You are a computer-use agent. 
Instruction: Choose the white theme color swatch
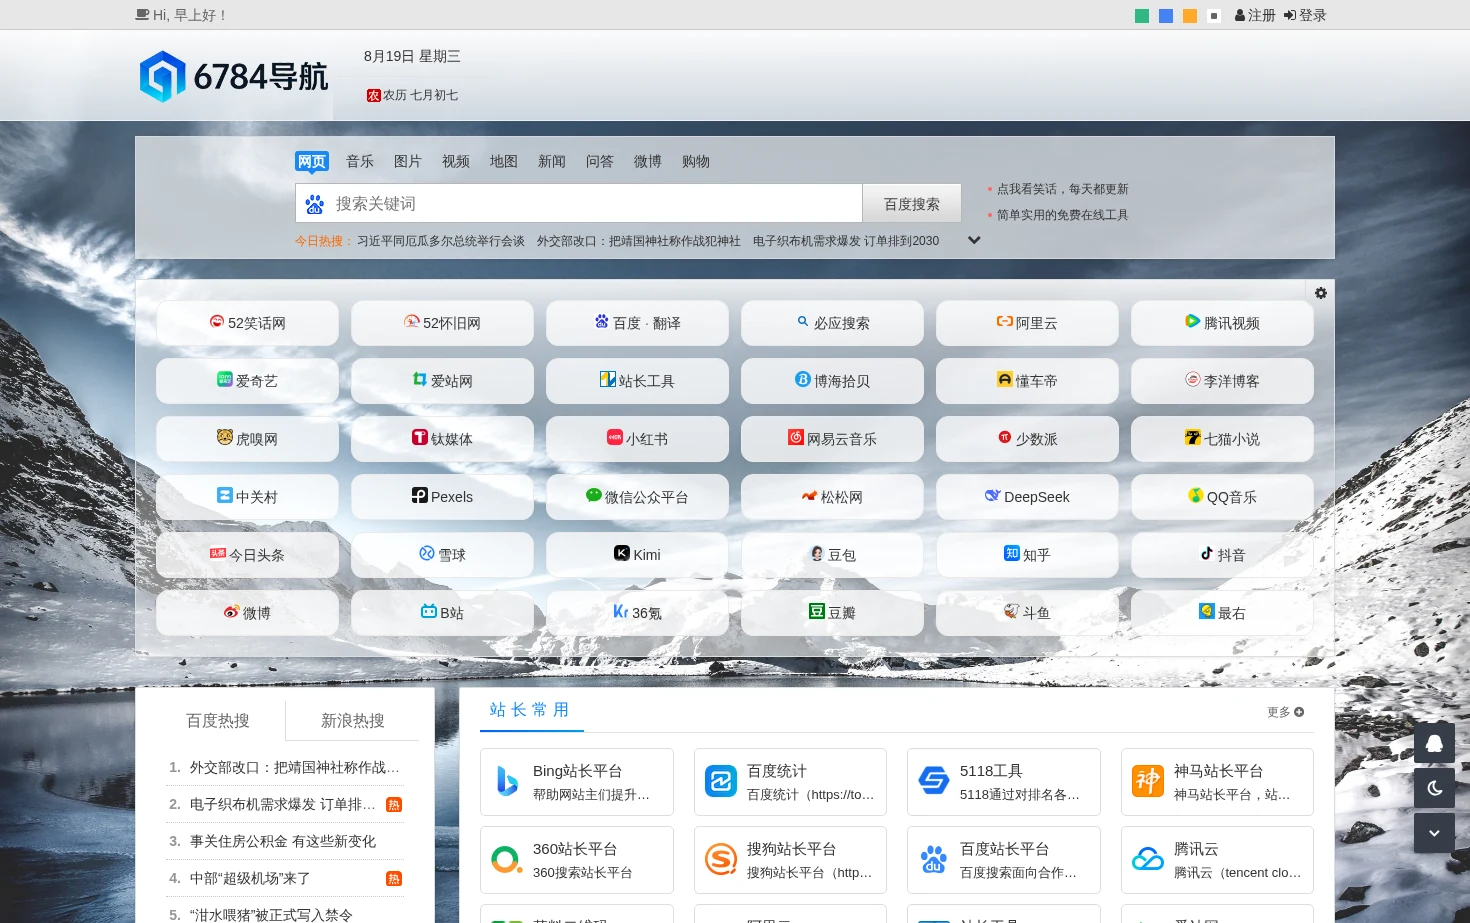point(1214,16)
